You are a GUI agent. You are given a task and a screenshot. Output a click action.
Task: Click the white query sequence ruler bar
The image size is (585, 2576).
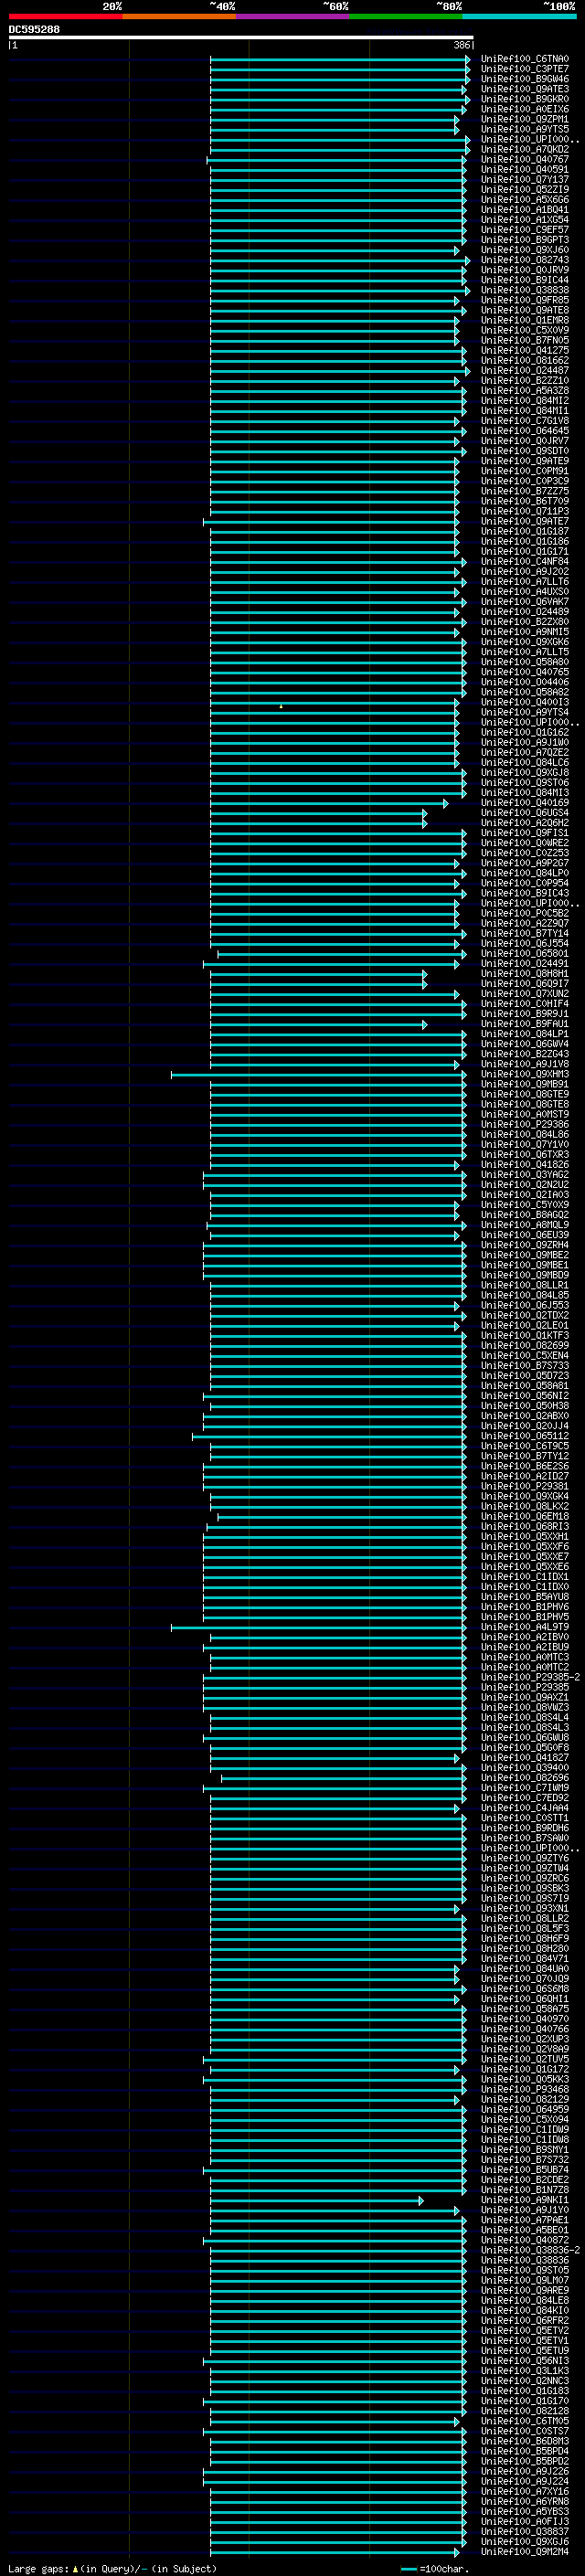241,37
